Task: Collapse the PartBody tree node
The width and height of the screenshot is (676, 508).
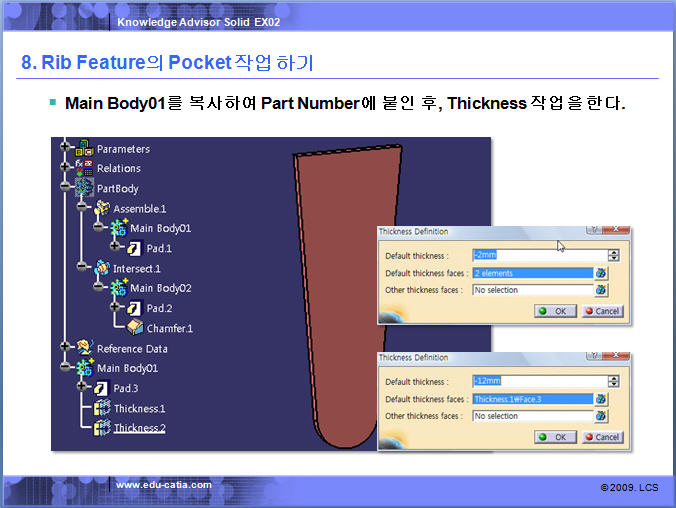Action: [x=67, y=187]
